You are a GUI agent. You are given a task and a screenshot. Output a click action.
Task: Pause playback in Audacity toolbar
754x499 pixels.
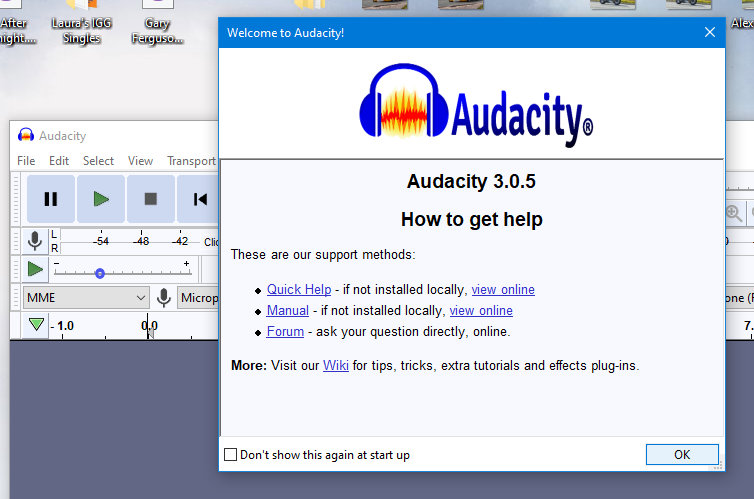pos(51,199)
